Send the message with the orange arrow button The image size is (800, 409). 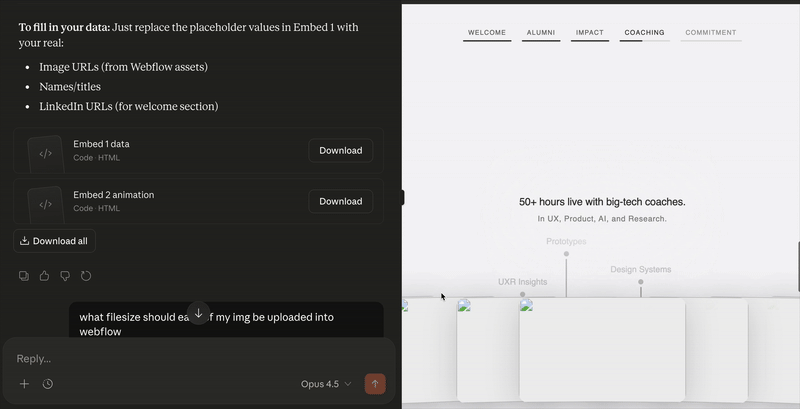point(375,384)
